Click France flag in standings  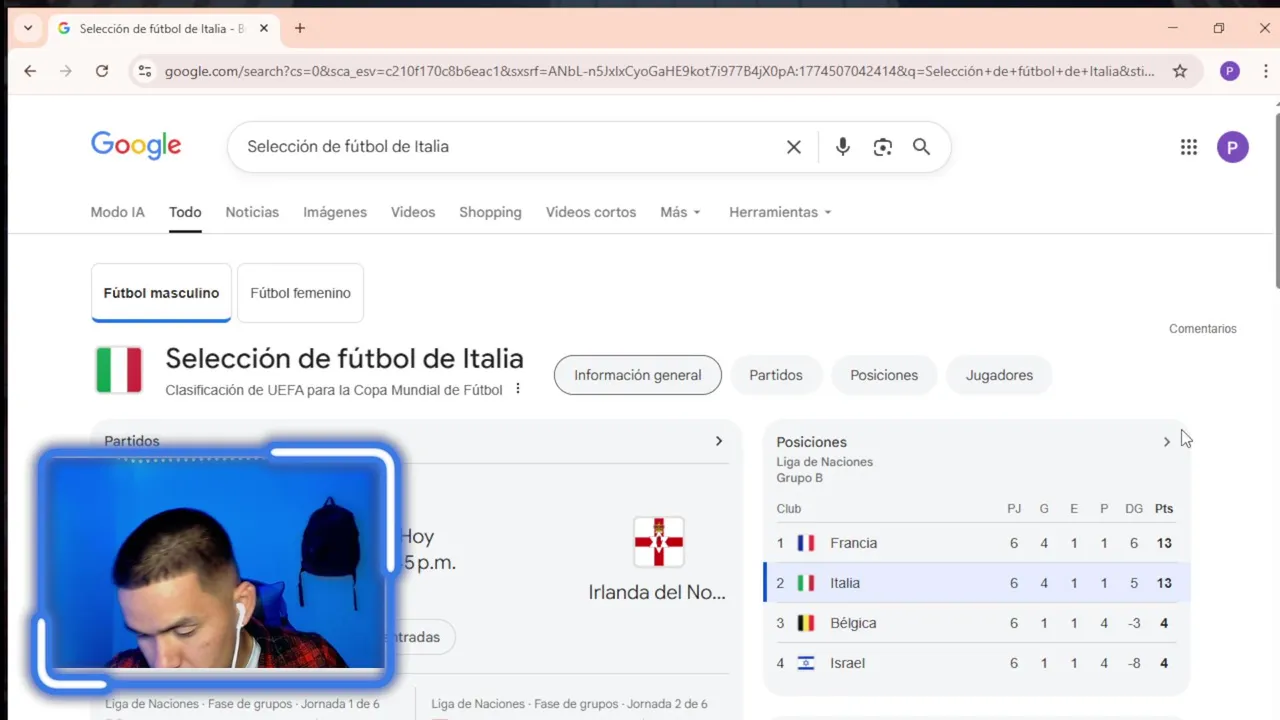tap(806, 543)
